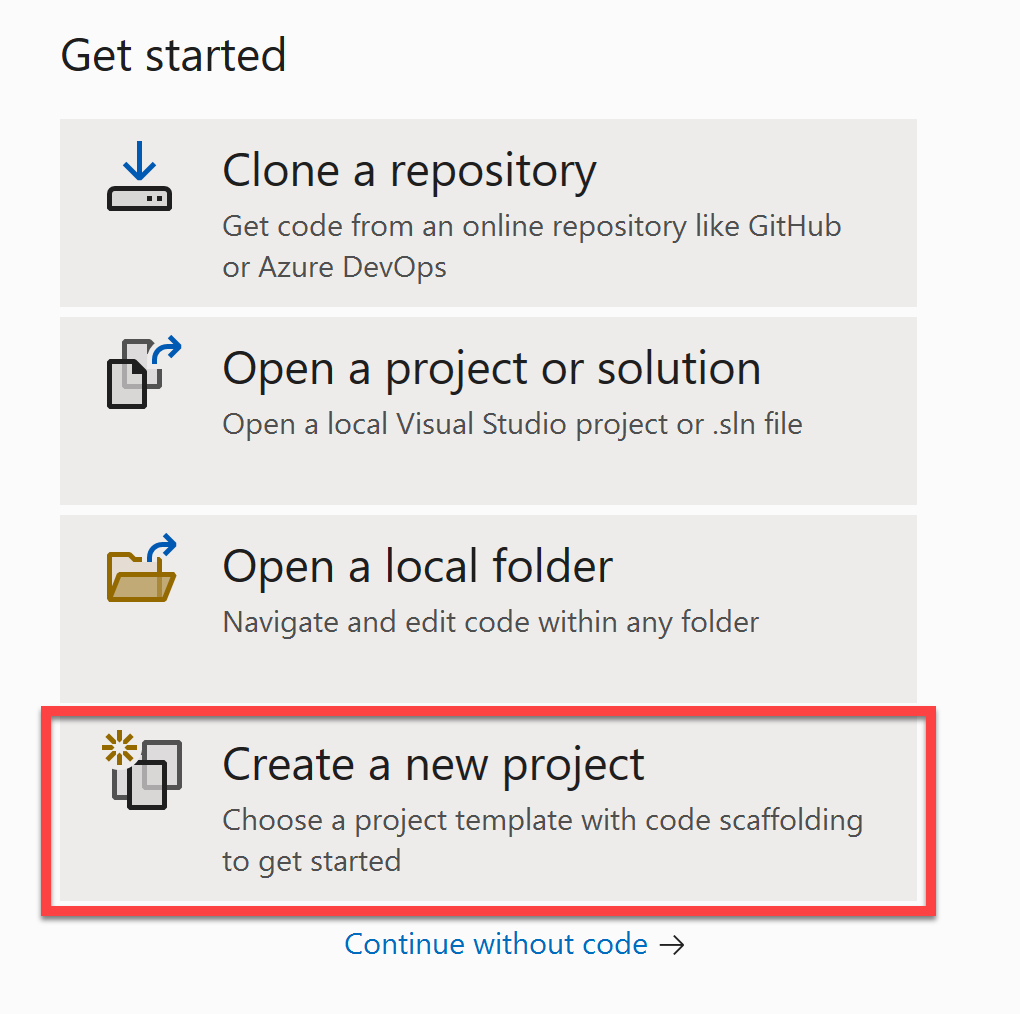This screenshot has width=1020, height=1014.
Task: Click the .sln file description text
Action: [511, 424]
